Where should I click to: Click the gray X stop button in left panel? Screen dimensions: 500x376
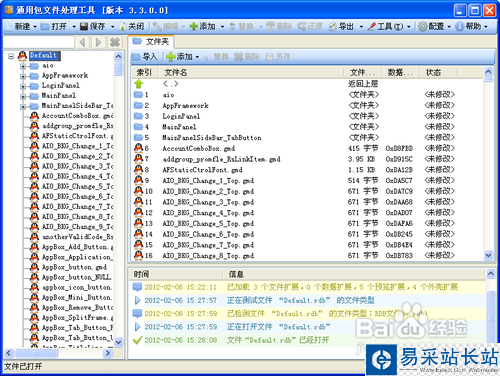tap(115, 42)
